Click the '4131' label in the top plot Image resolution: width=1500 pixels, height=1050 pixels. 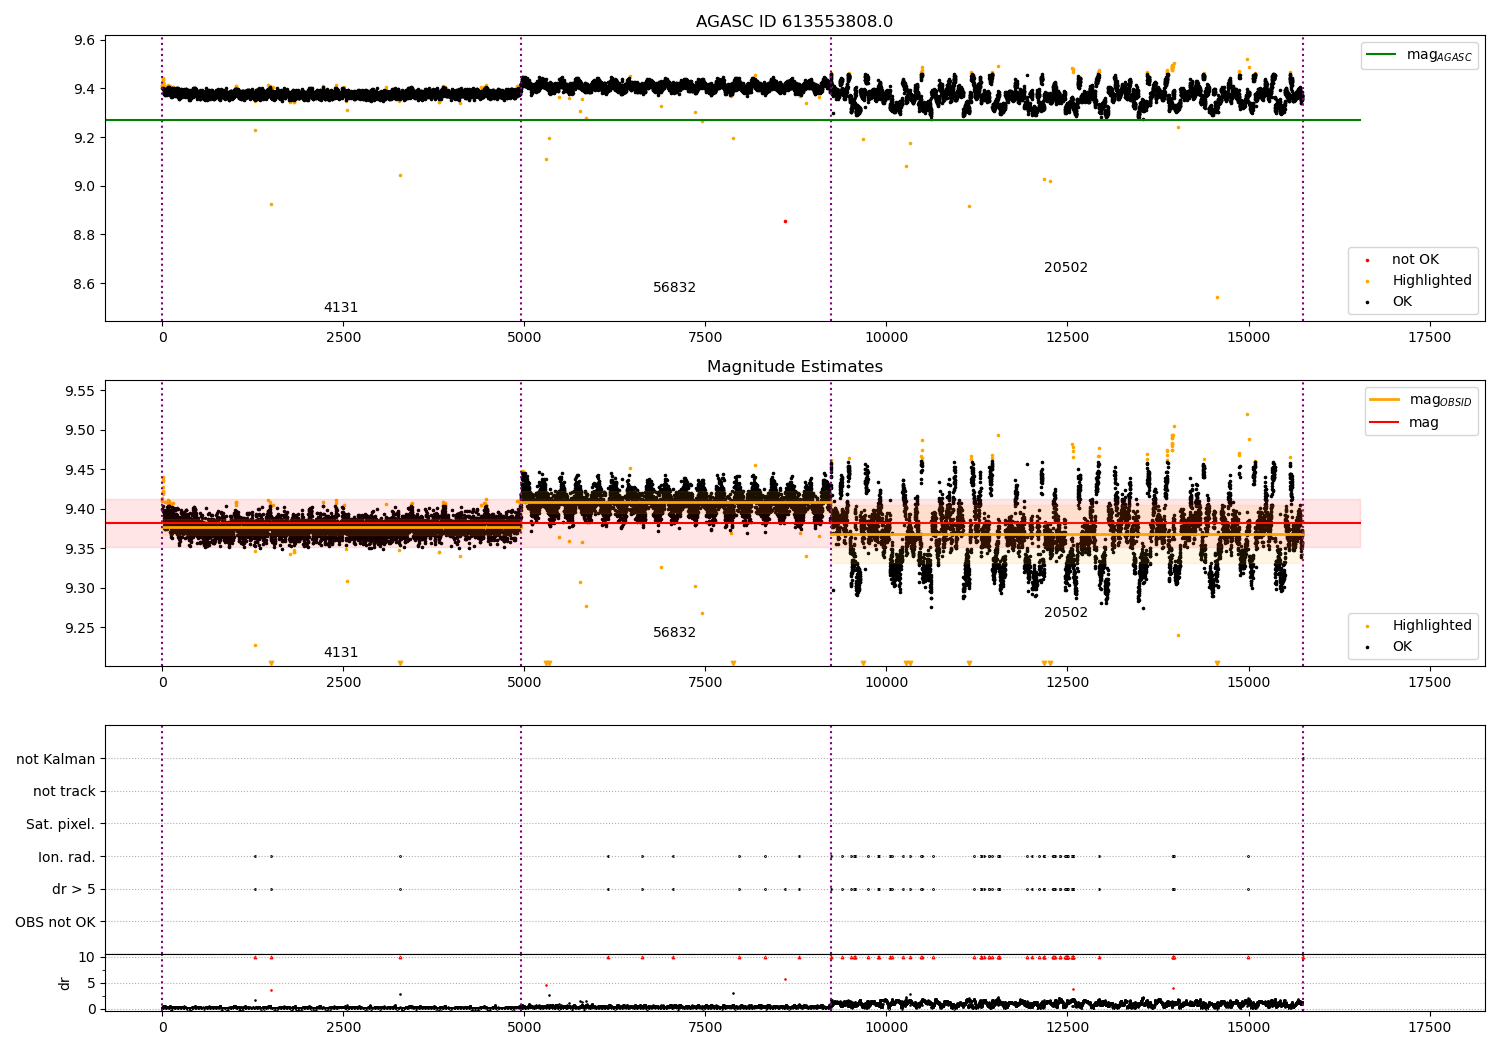(340, 308)
